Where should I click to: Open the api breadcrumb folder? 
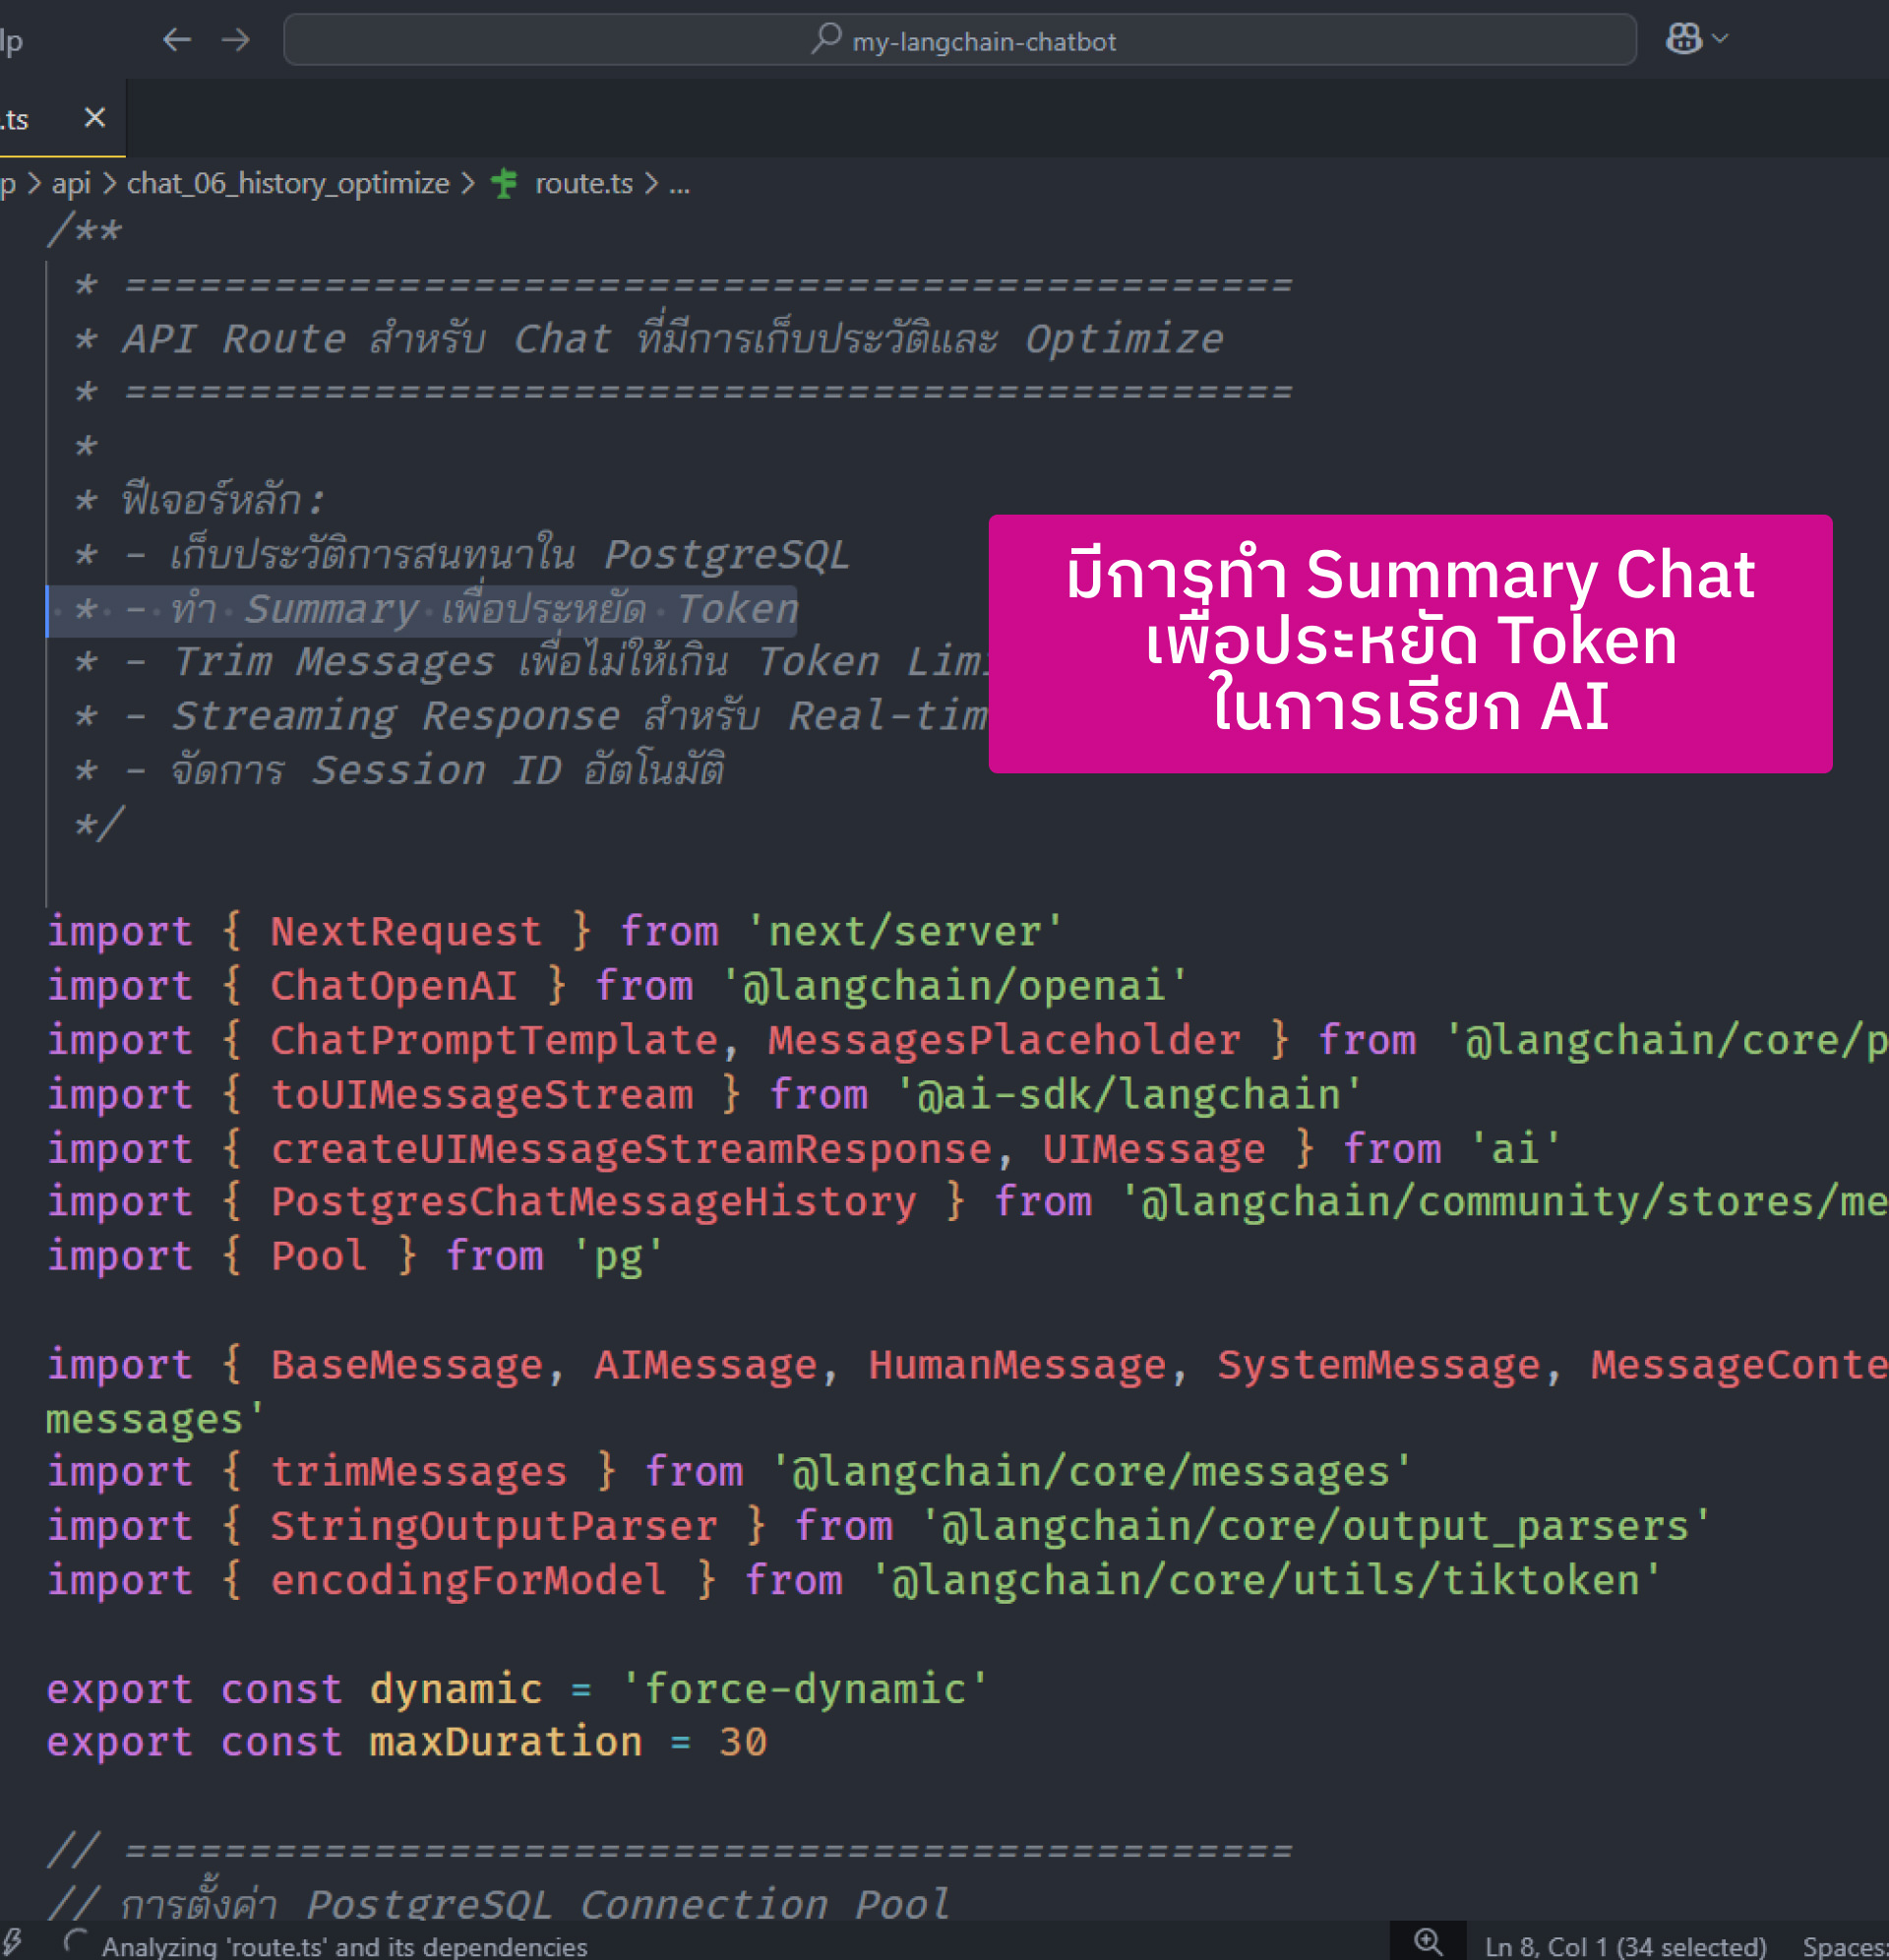point(71,183)
